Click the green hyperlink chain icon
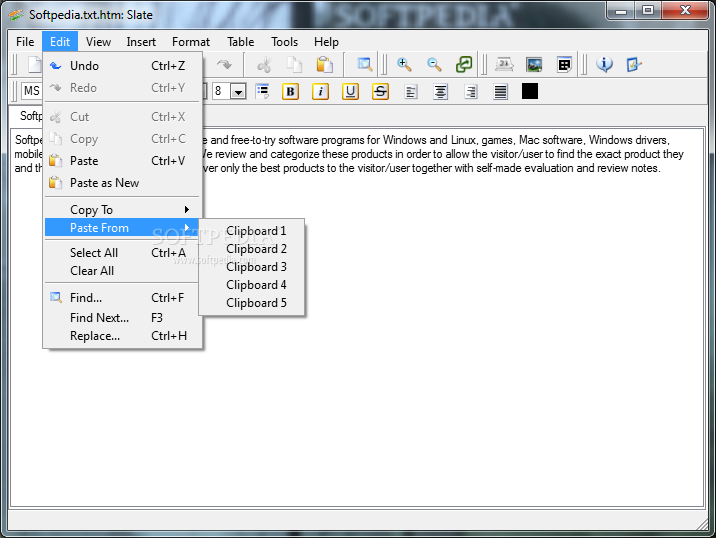The width and height of the screenshot is (716, 538). tap(464, 65)
